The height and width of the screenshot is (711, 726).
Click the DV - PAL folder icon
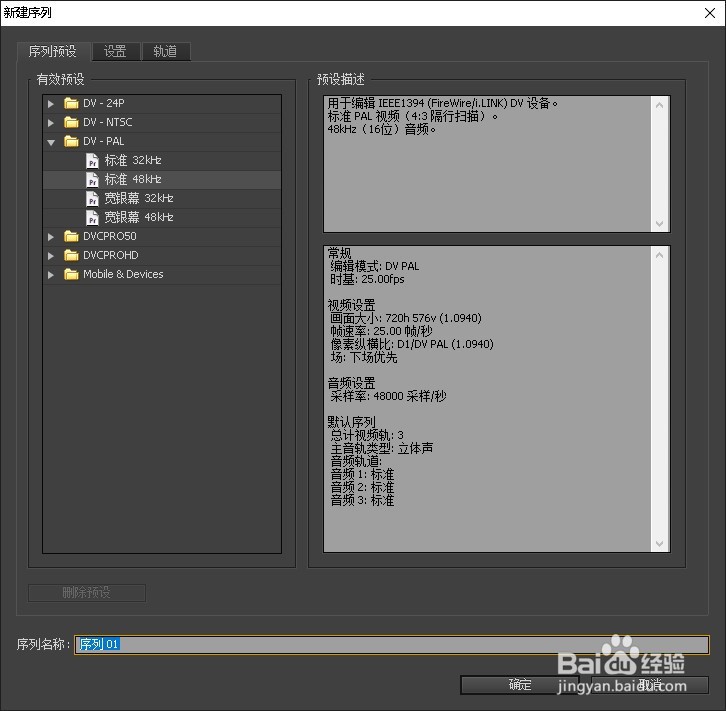(71, 141)
